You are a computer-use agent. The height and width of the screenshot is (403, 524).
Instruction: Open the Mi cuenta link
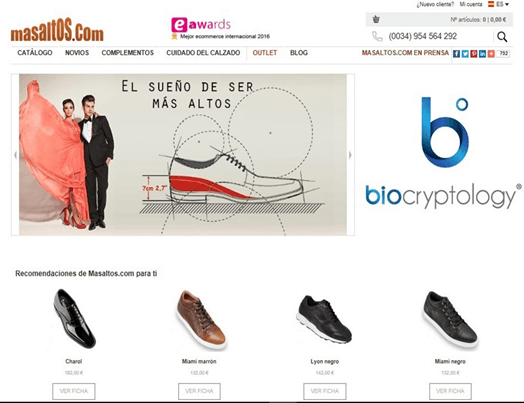(x=471, y=4)
